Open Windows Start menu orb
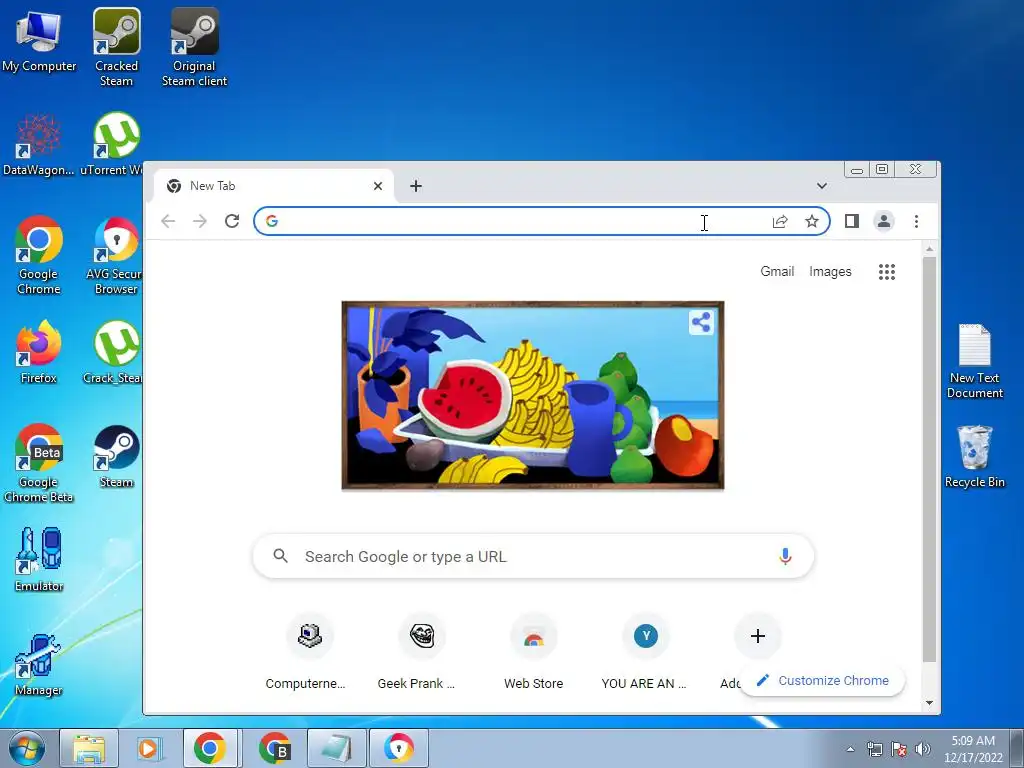 point(26,748)
